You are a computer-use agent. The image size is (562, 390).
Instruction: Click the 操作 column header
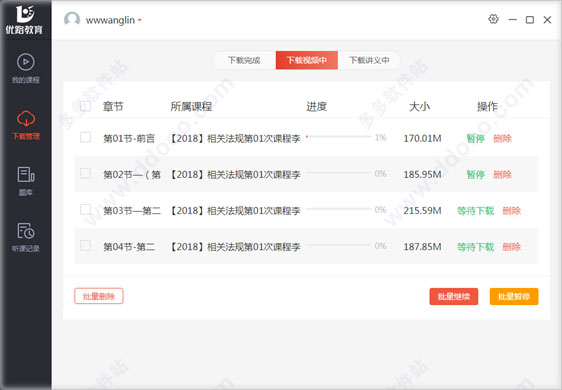pyautogui.click(x=487, y=106)
